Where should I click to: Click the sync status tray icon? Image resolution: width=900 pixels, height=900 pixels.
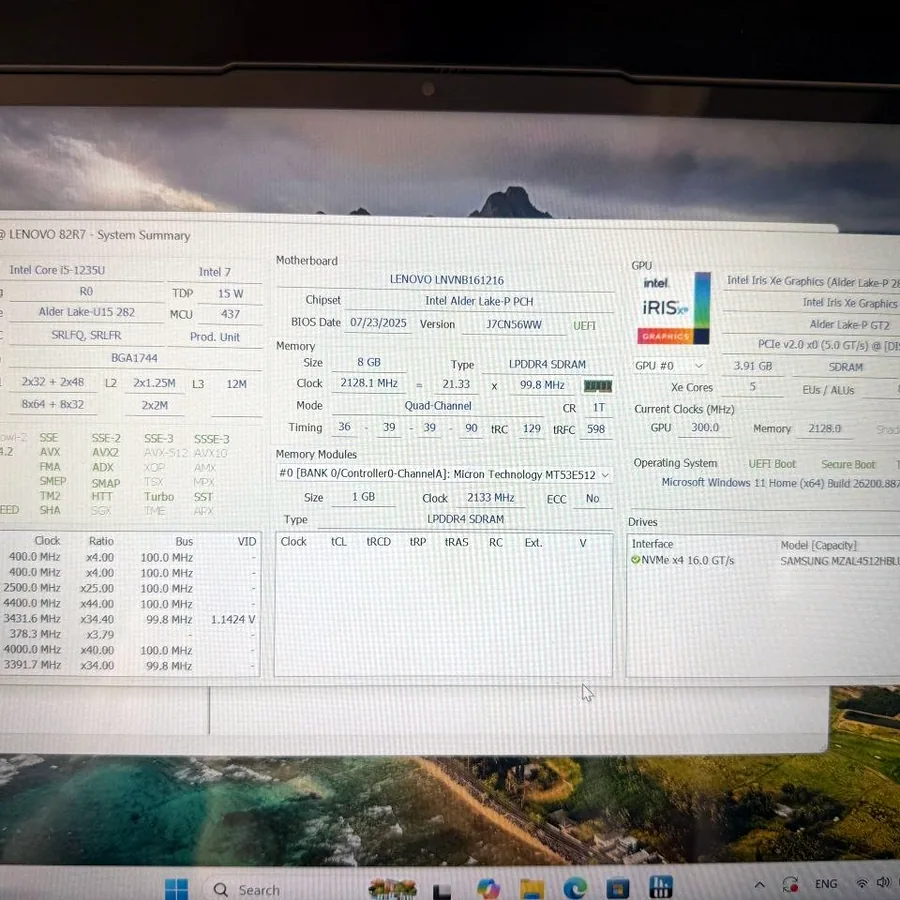pyautogui.click(x=791, y=885)
